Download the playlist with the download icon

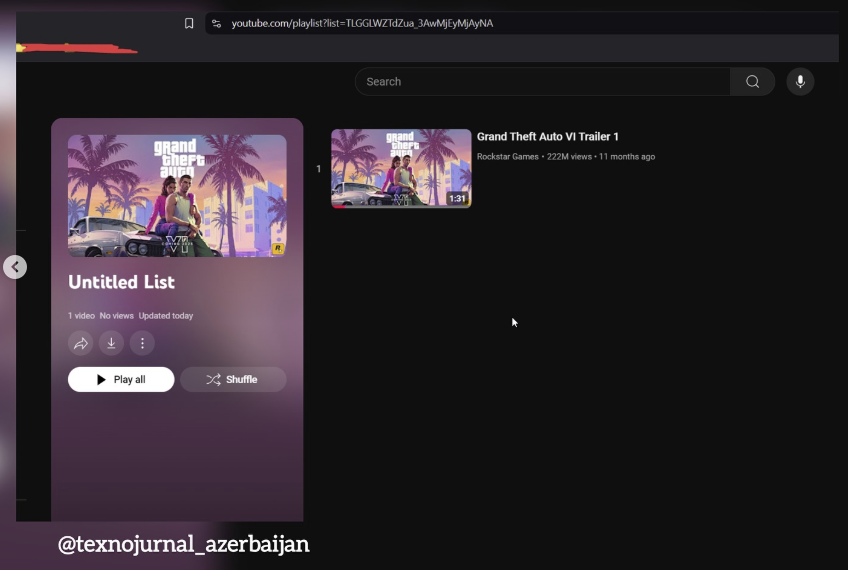111,343
